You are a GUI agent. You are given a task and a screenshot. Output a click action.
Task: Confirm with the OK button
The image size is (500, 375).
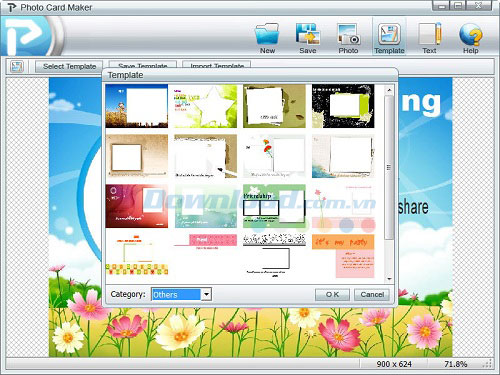tap(332, 294)
